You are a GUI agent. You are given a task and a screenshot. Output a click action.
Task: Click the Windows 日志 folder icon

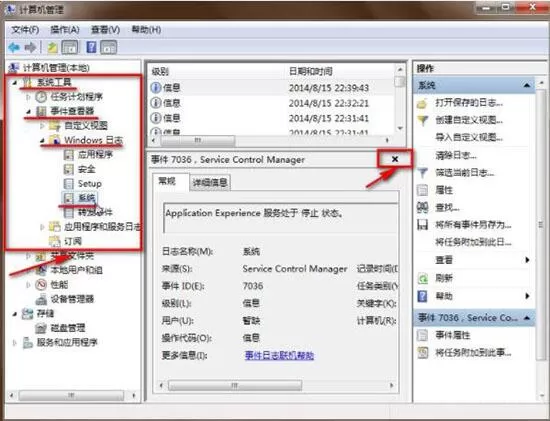(x=54, y=140)
